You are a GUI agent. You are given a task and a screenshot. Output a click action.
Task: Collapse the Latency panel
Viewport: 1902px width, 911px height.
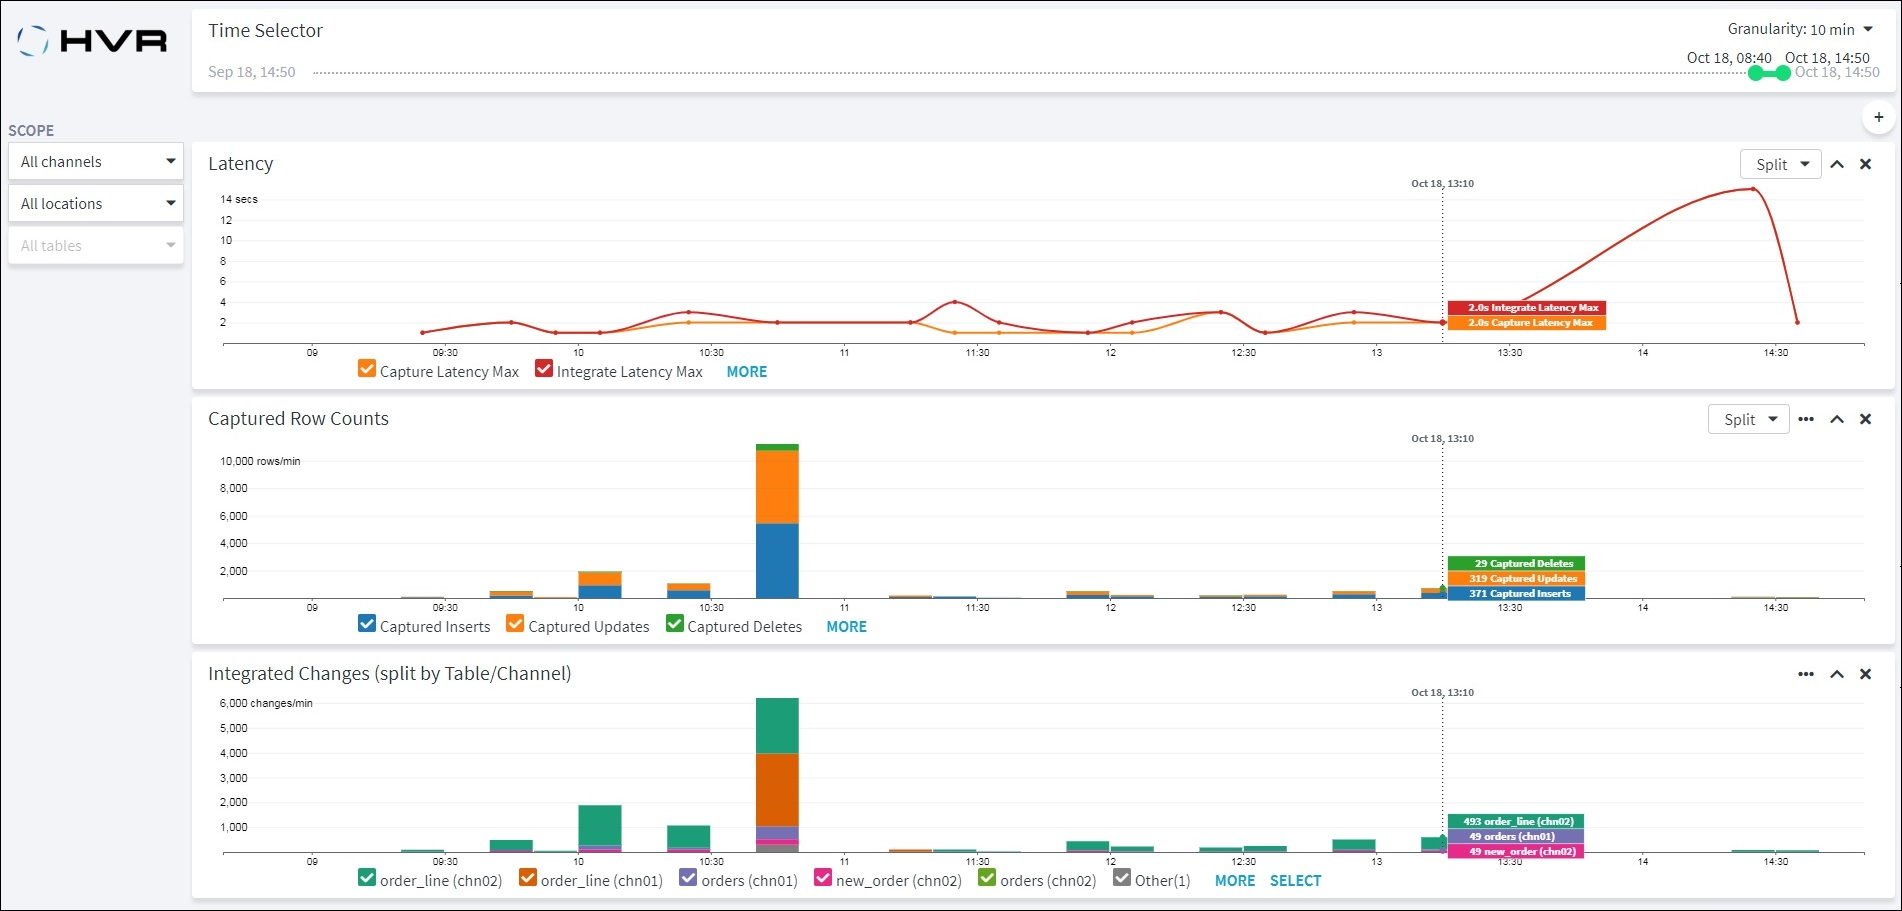(1837, 164)
